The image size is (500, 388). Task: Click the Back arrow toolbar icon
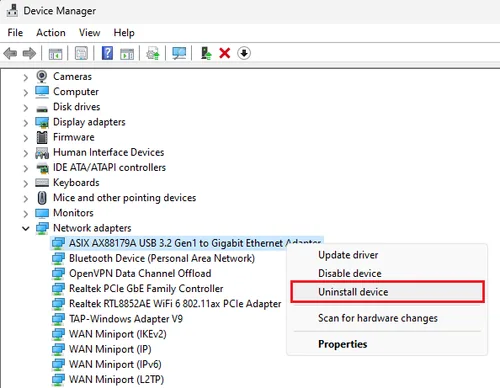point(10,53)
